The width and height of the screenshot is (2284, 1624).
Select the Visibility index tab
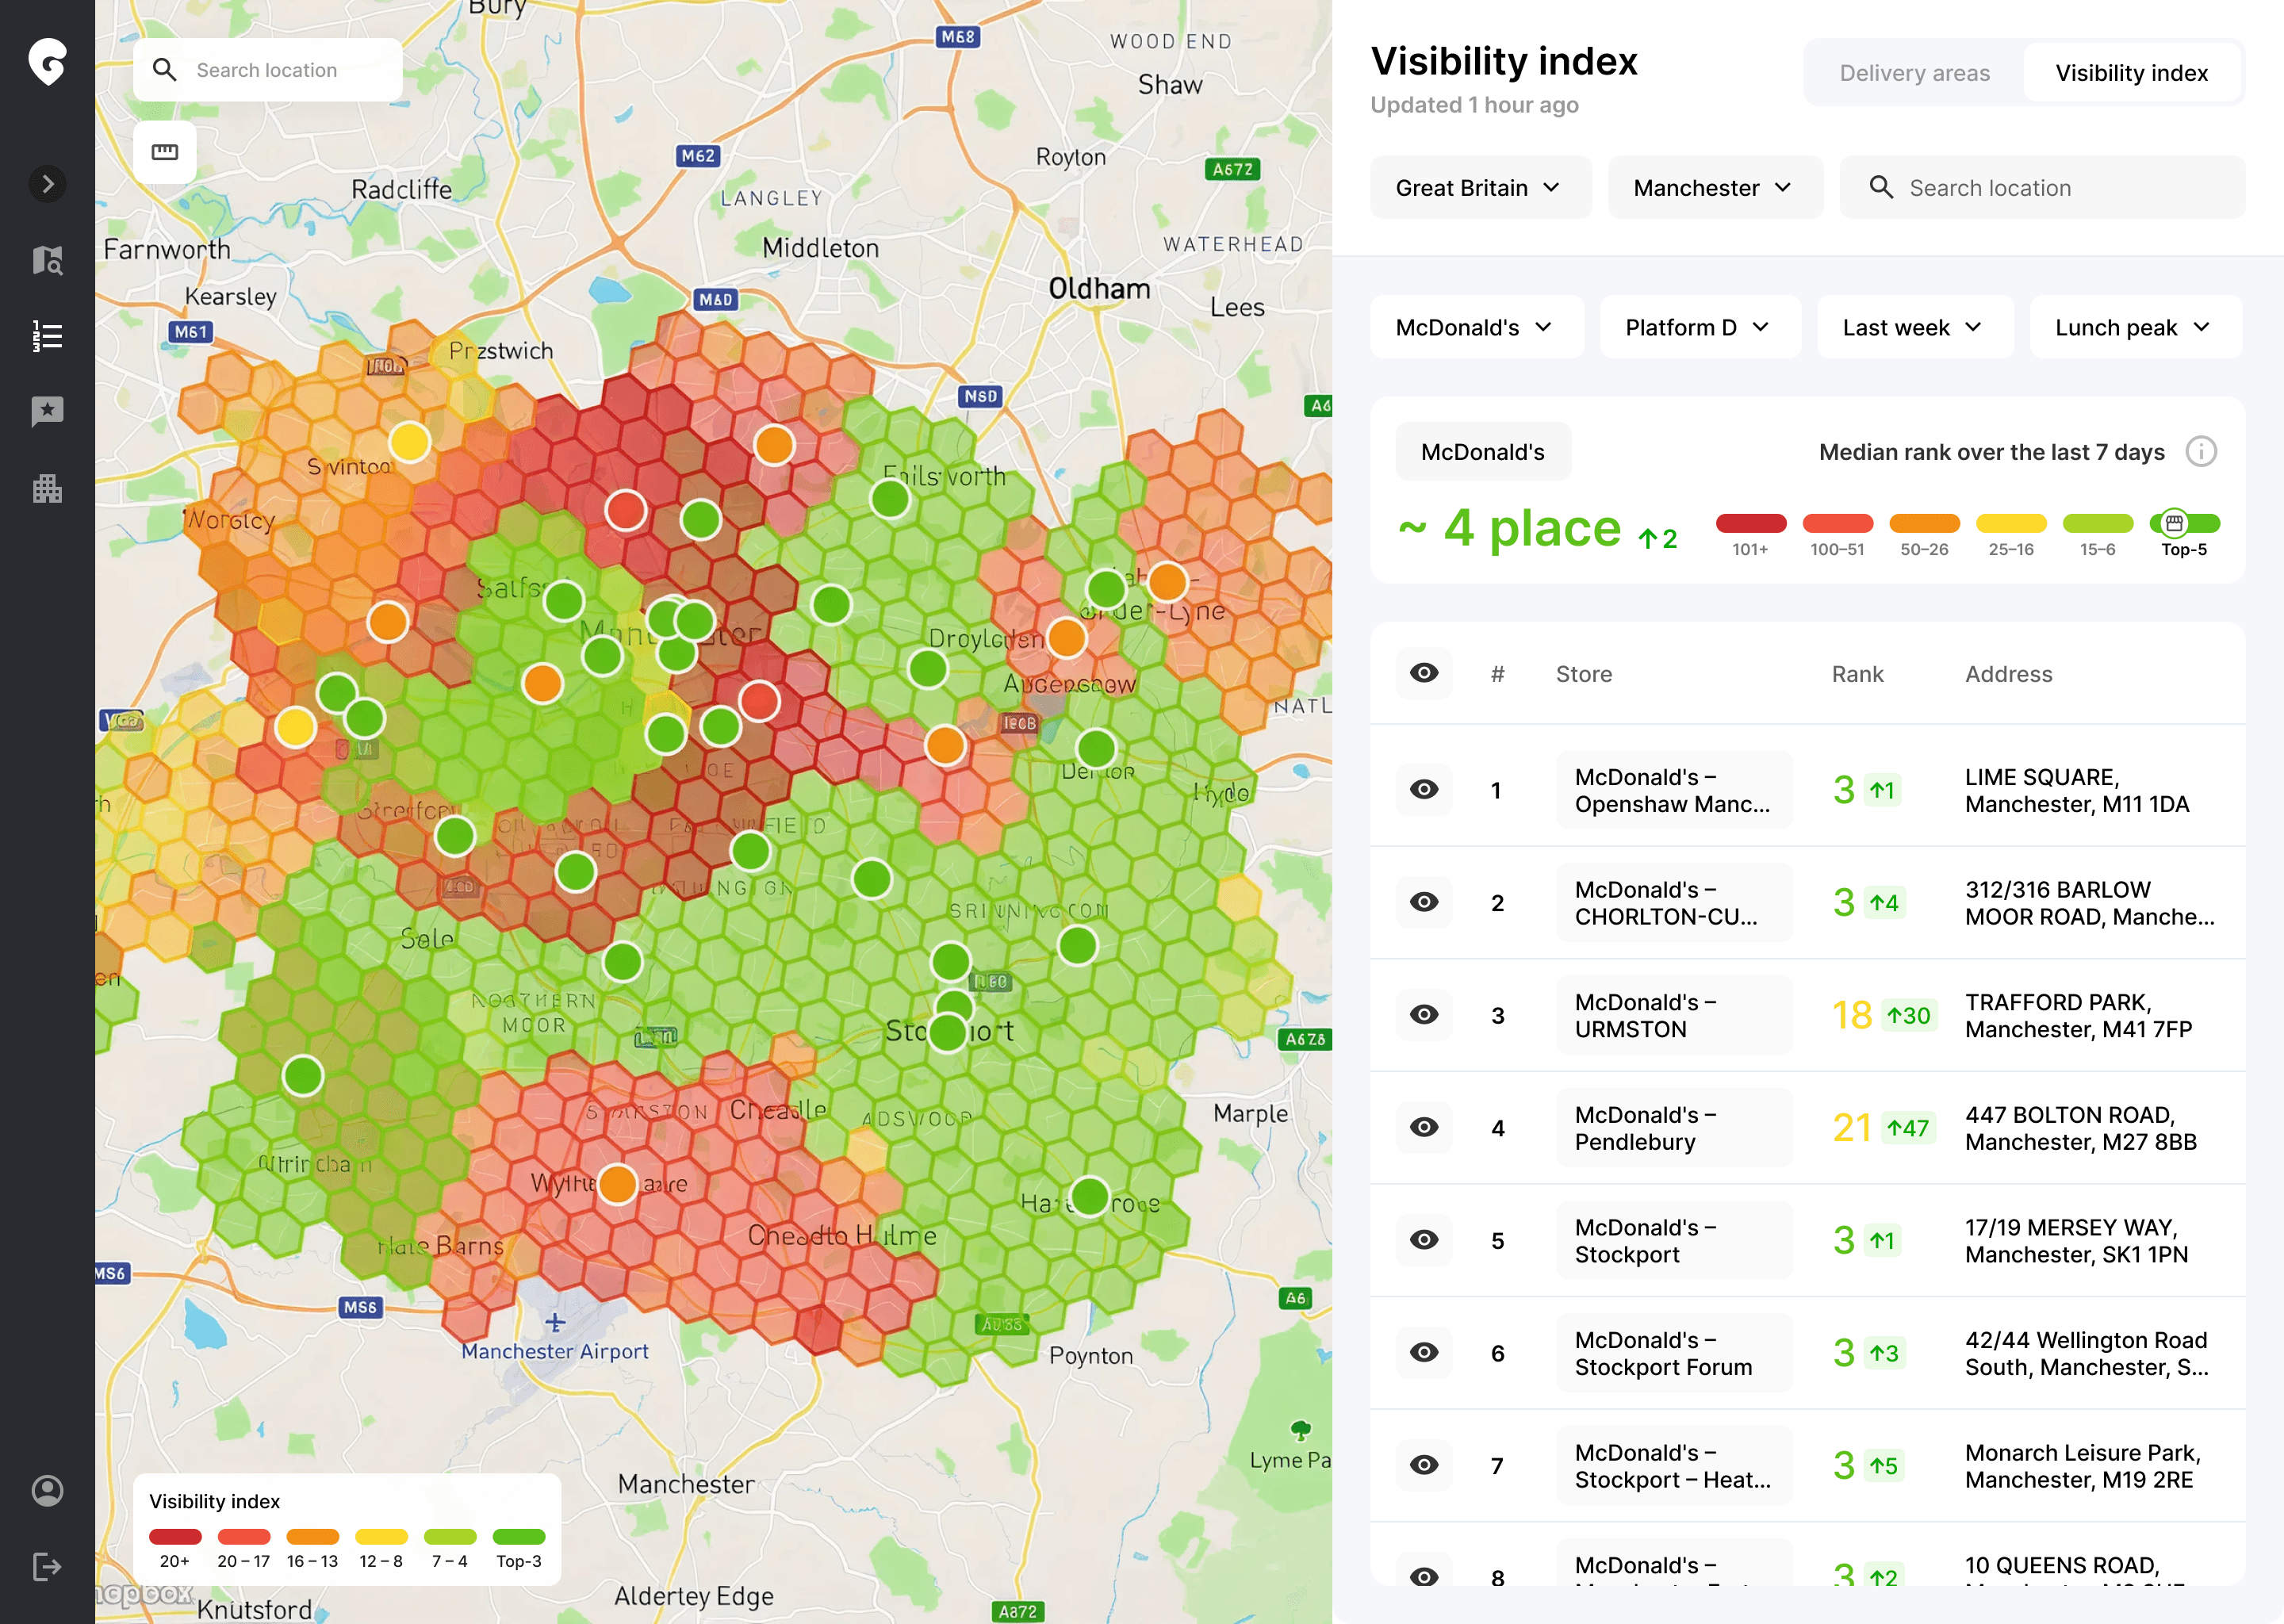[2132, 72]
